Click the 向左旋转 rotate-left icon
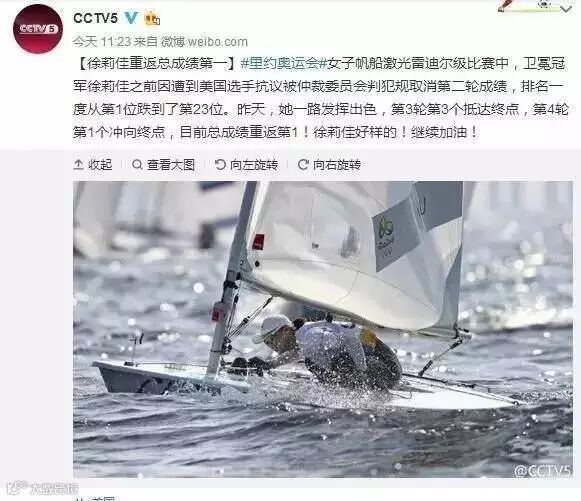This screenshot has height=501, width=581. [220, 165]
